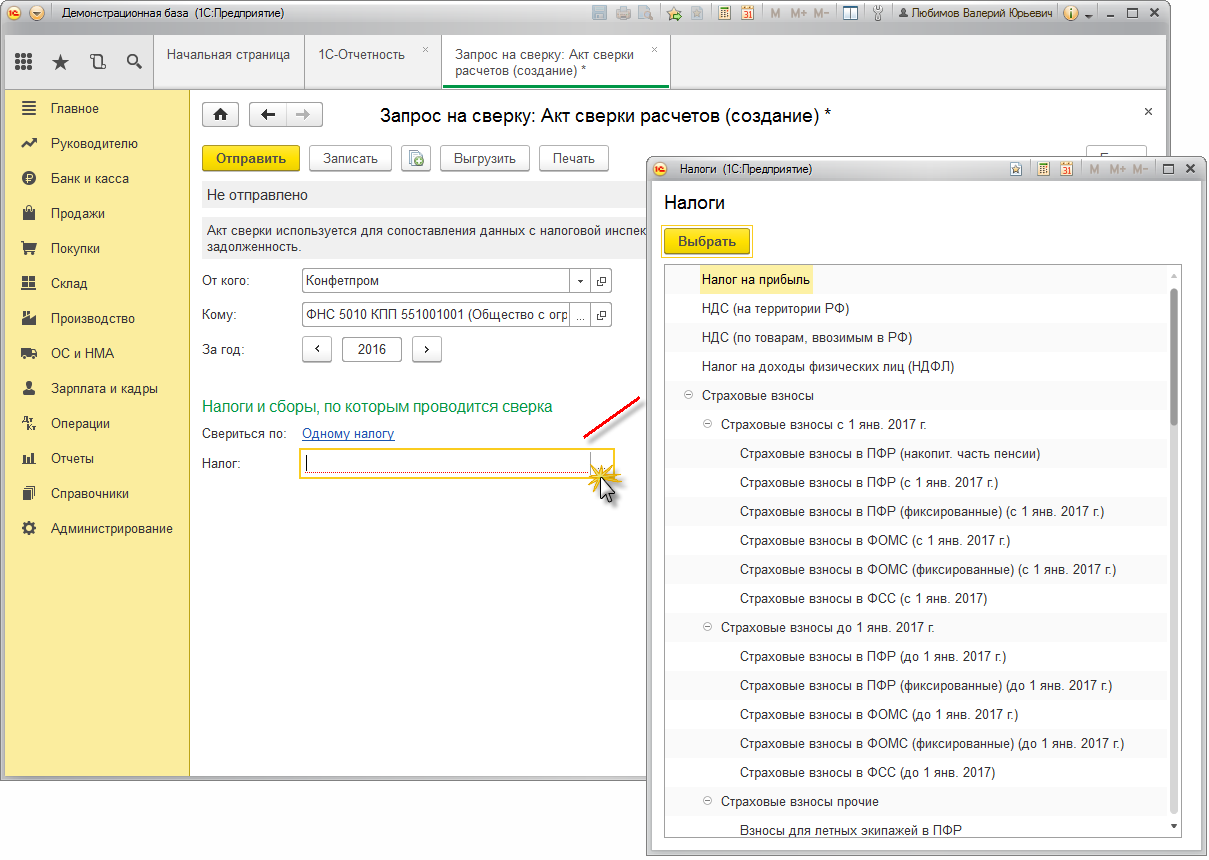Navigate forward with the right arrow
1209x860 pixels.
[304, 114]
